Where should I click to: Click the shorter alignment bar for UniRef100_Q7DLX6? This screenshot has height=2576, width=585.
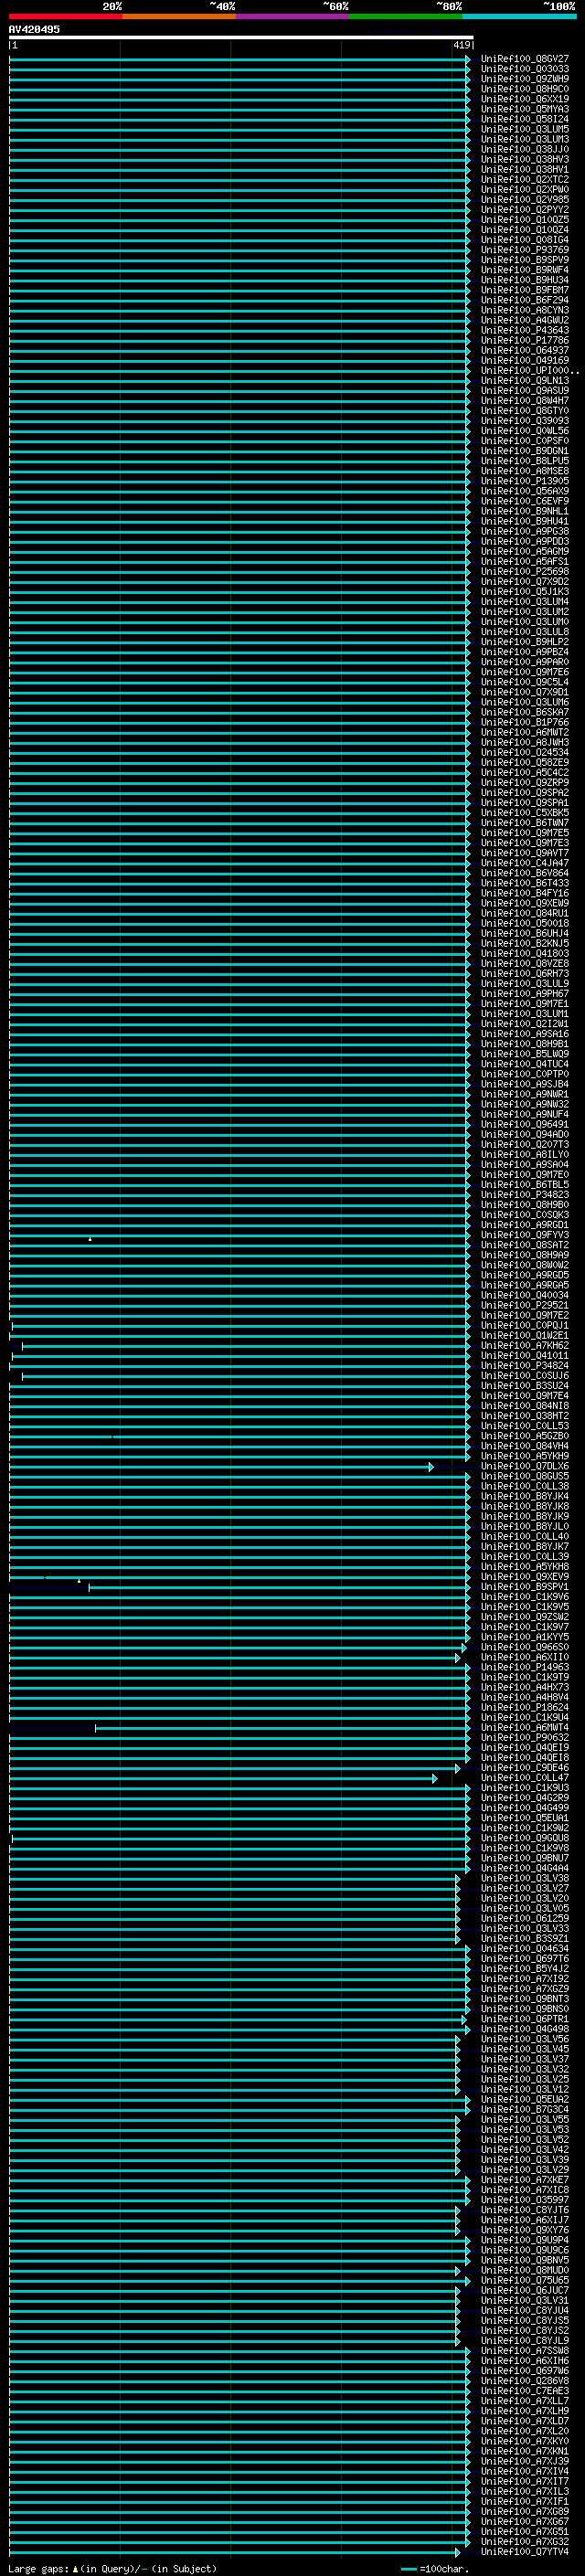pos(221,1466)
